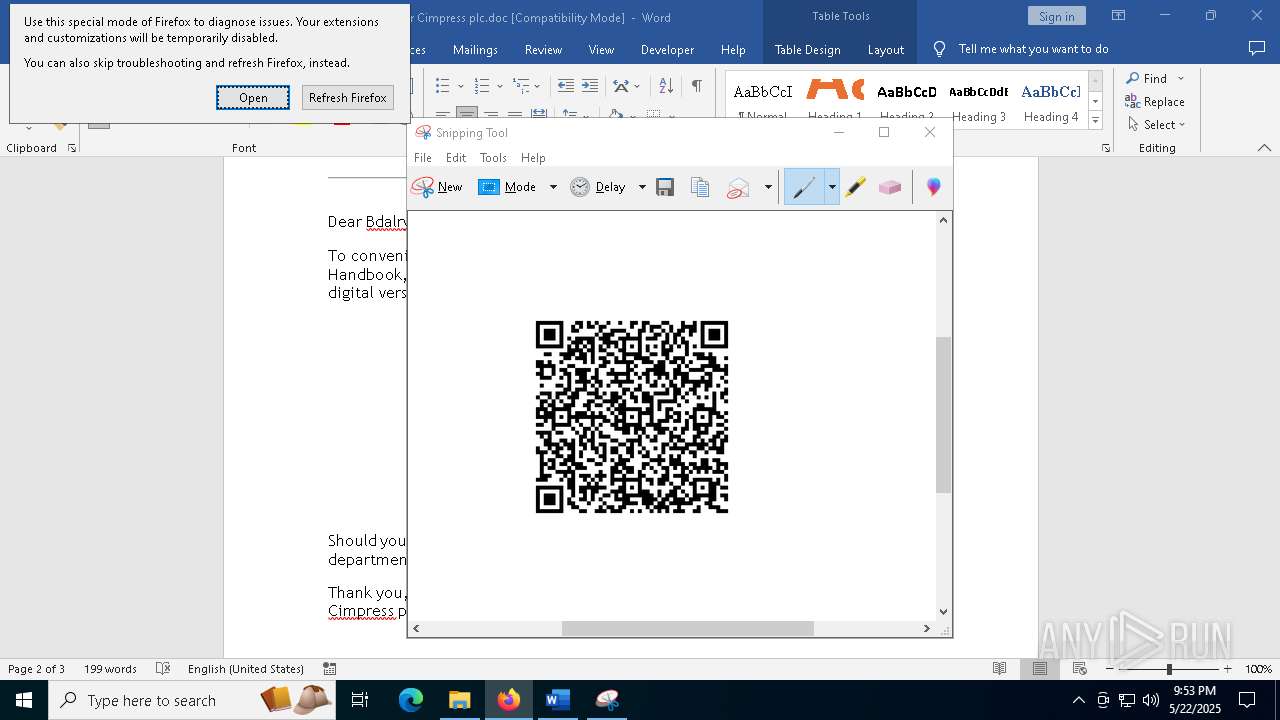Open the Clipboard dialog launcher
This screenshot has width=1280, height=720.
pos(72,148)
